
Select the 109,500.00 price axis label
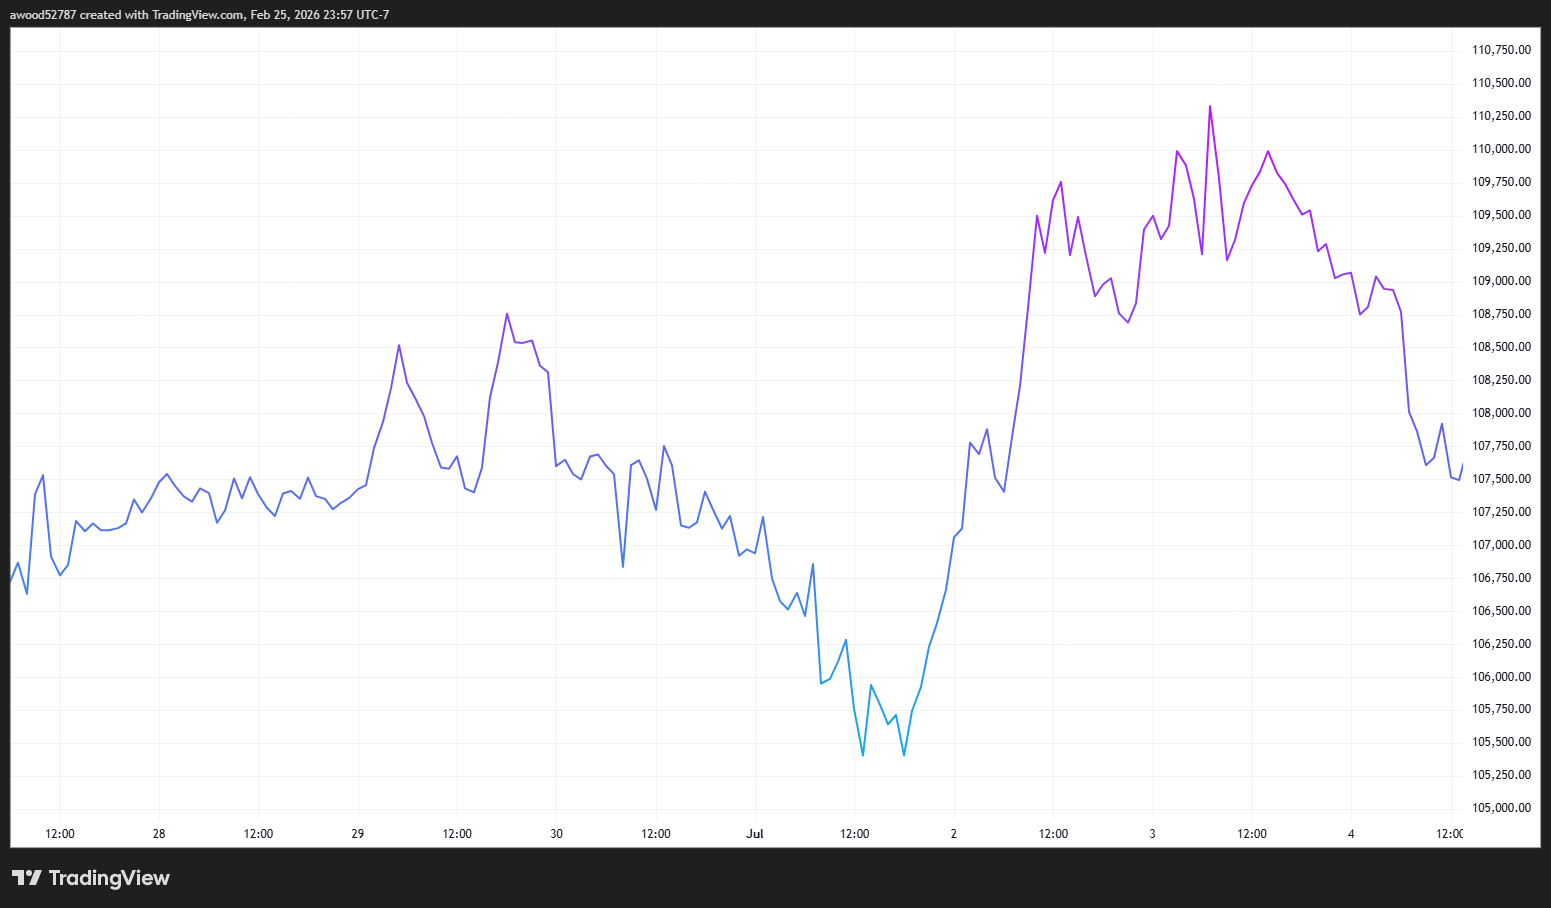pos(1501,215)
